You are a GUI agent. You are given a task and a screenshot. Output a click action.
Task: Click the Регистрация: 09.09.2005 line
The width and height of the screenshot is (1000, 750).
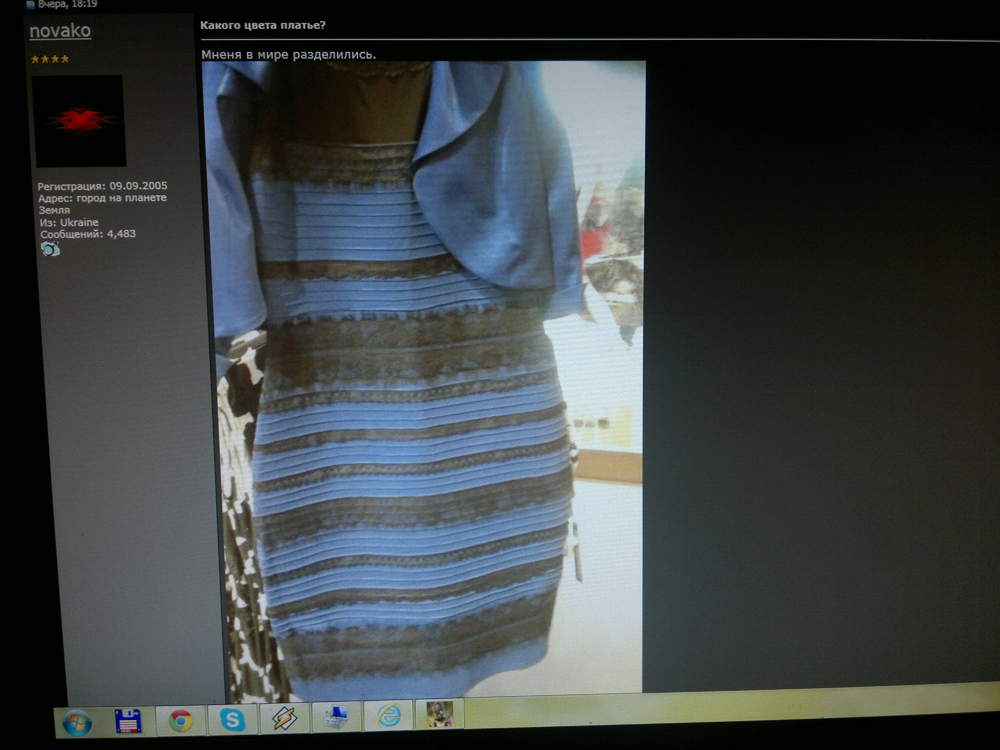102,186
